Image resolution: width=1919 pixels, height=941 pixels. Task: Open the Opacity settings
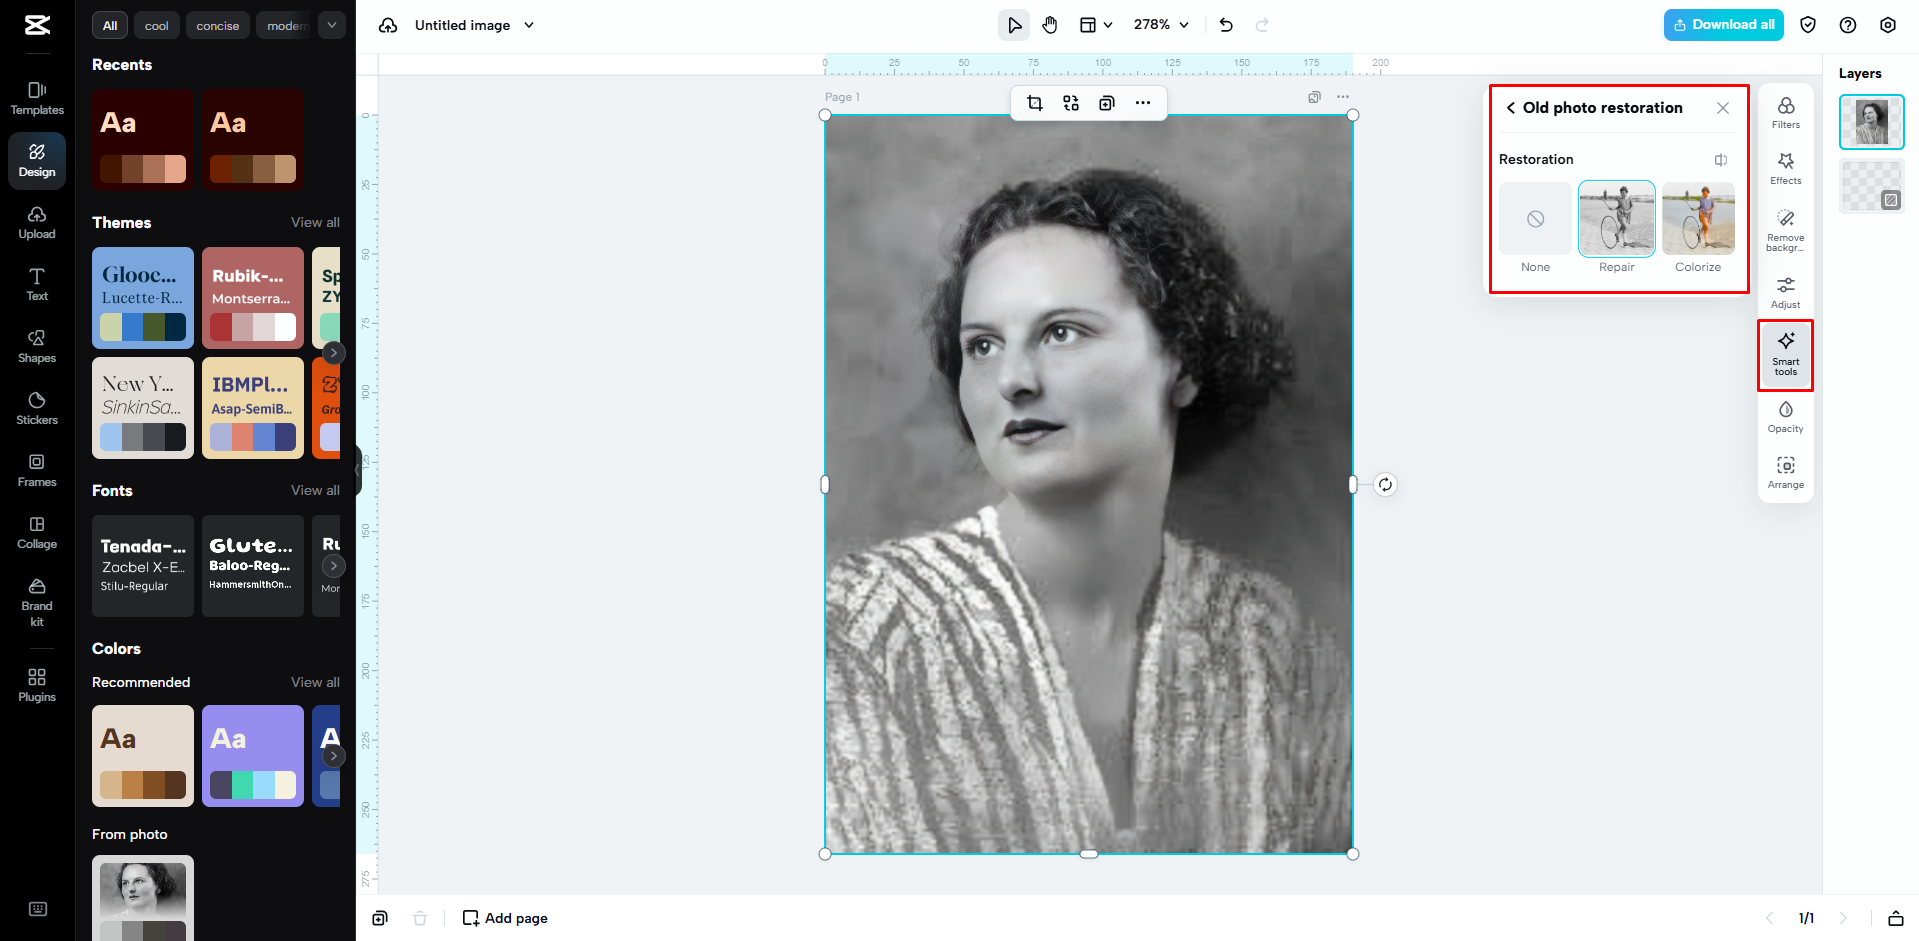(1785, 416)
